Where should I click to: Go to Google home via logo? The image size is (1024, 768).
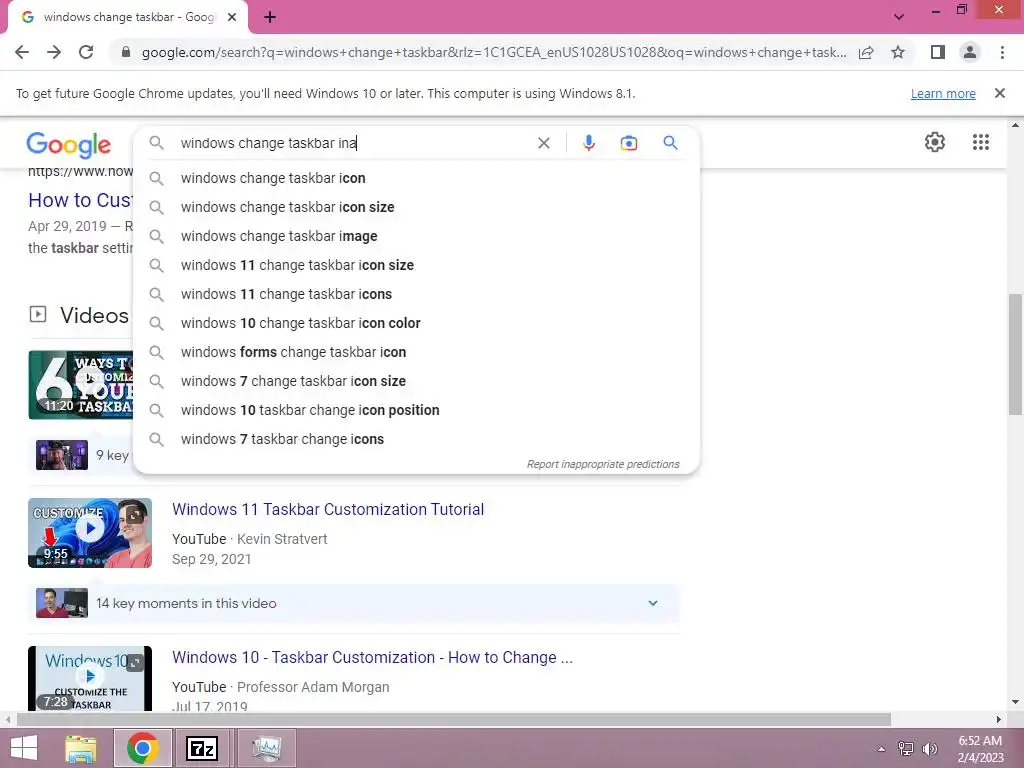69,144
